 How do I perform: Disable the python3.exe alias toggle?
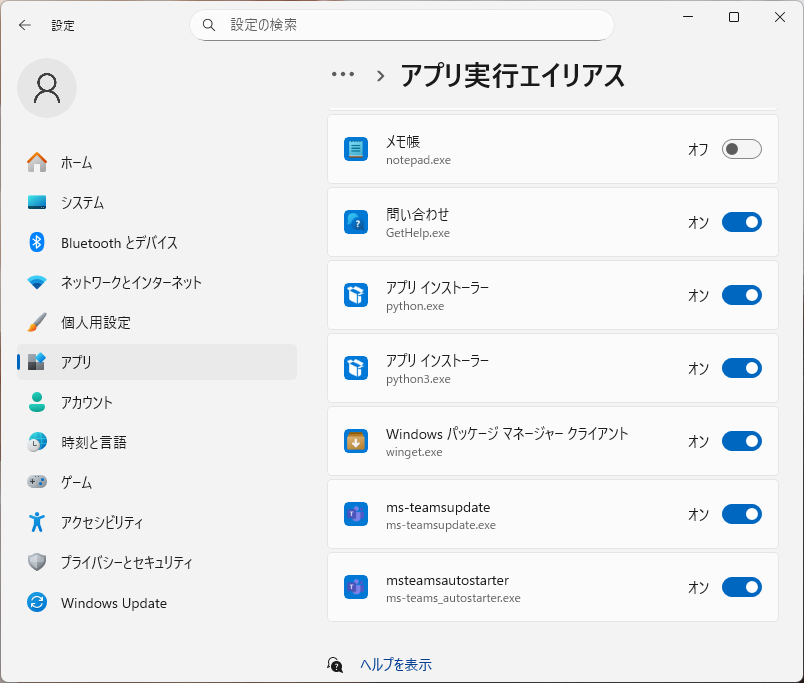[741, 368]
